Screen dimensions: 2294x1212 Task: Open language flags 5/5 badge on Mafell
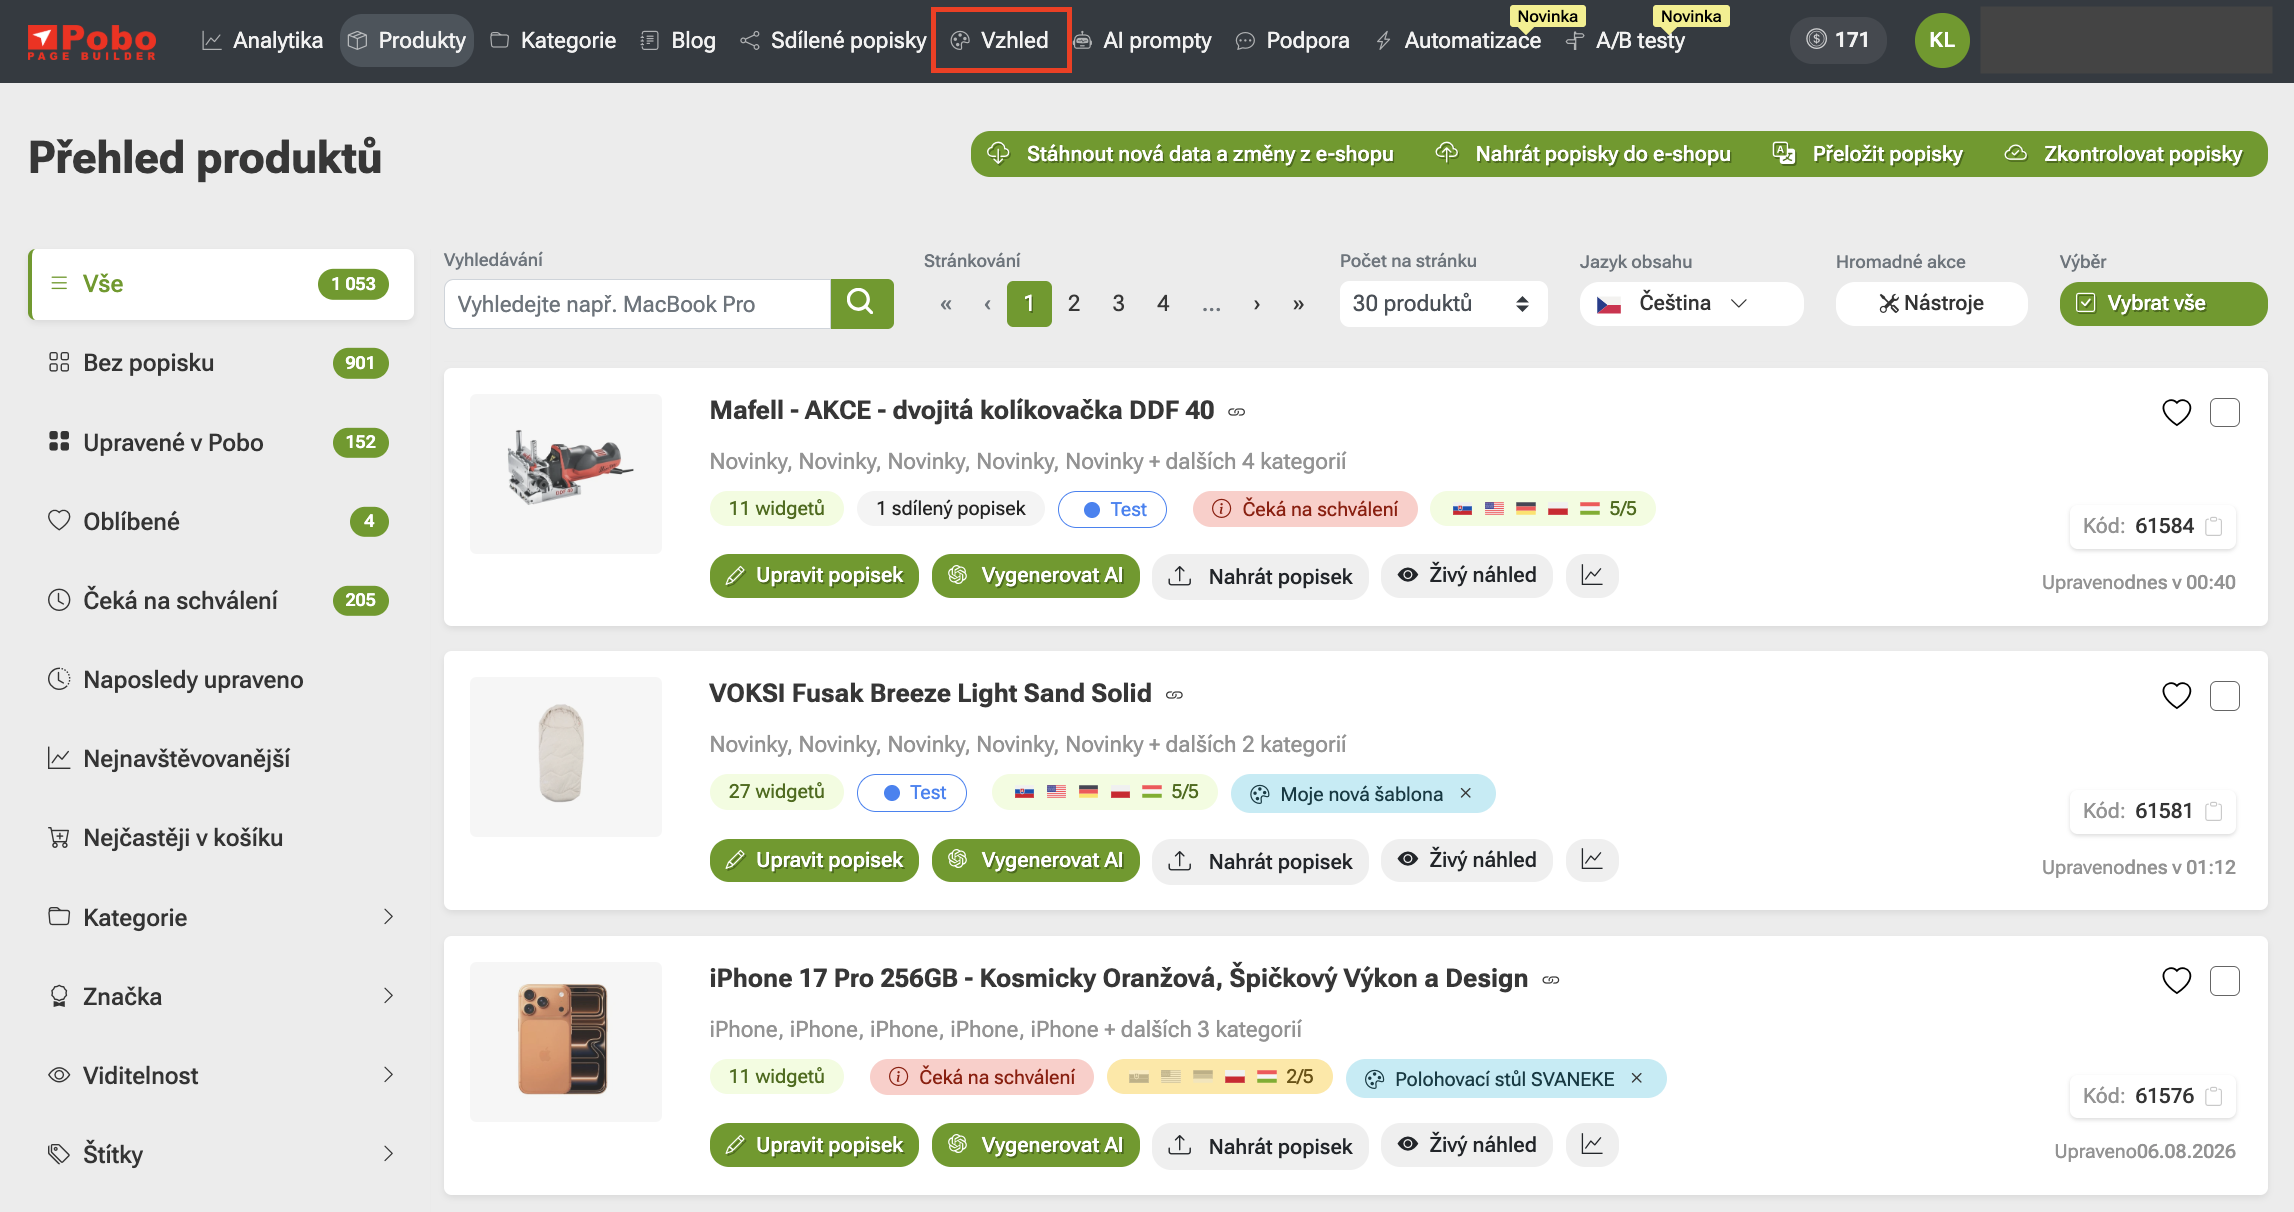pyautogui.click(x=1543, y=509)
